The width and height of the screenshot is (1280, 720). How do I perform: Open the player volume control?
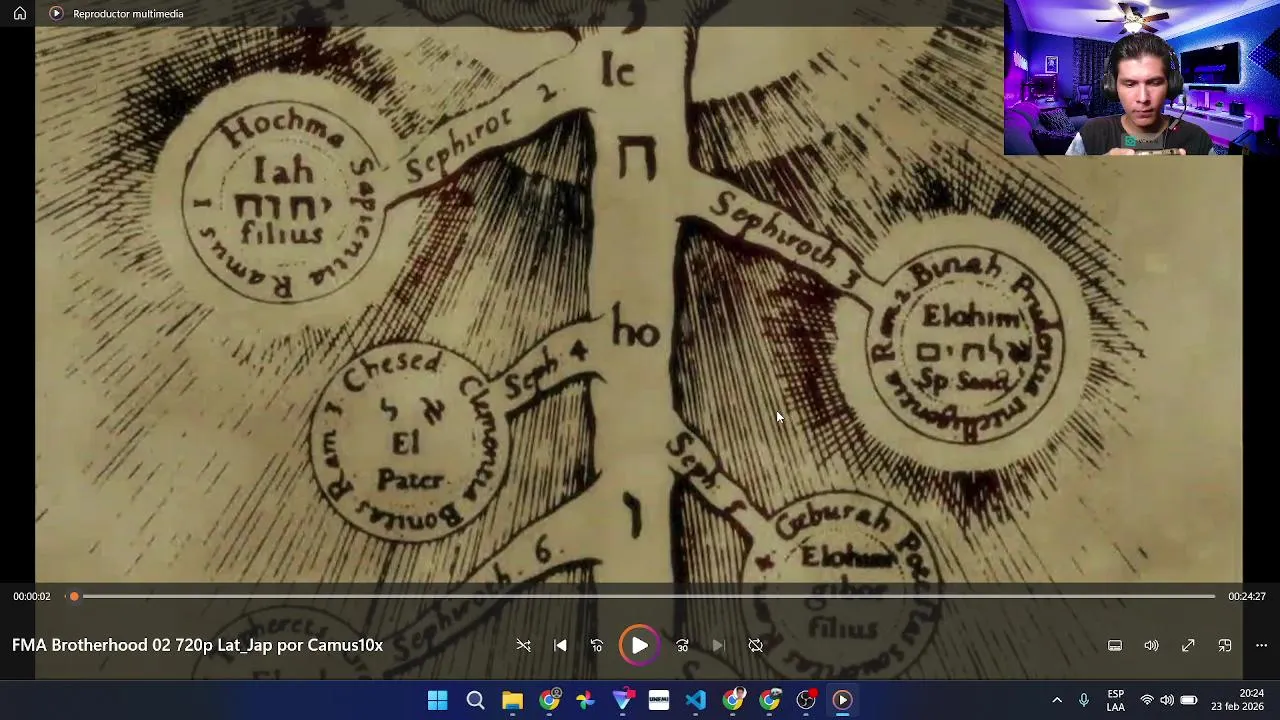coord(1151,646)
